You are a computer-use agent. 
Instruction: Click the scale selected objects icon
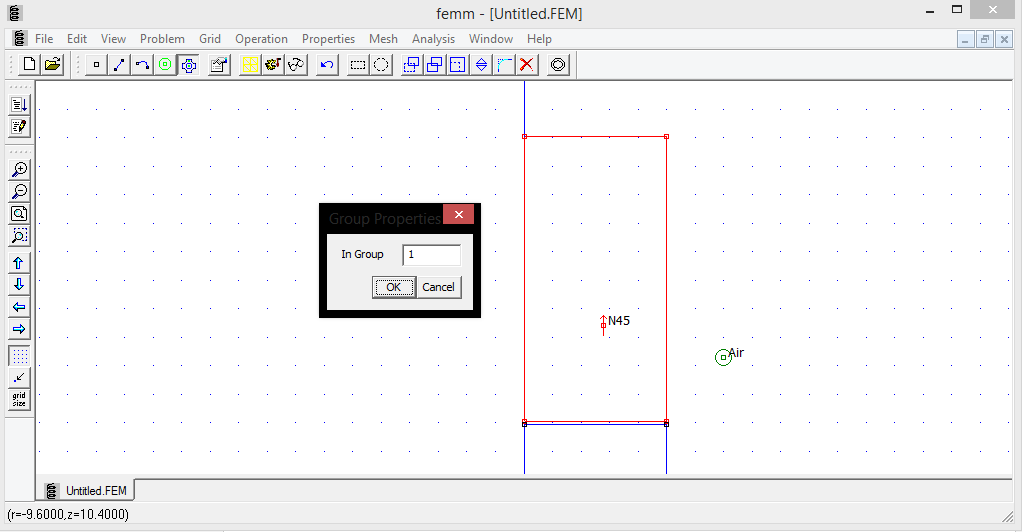[x=458, y=65]
